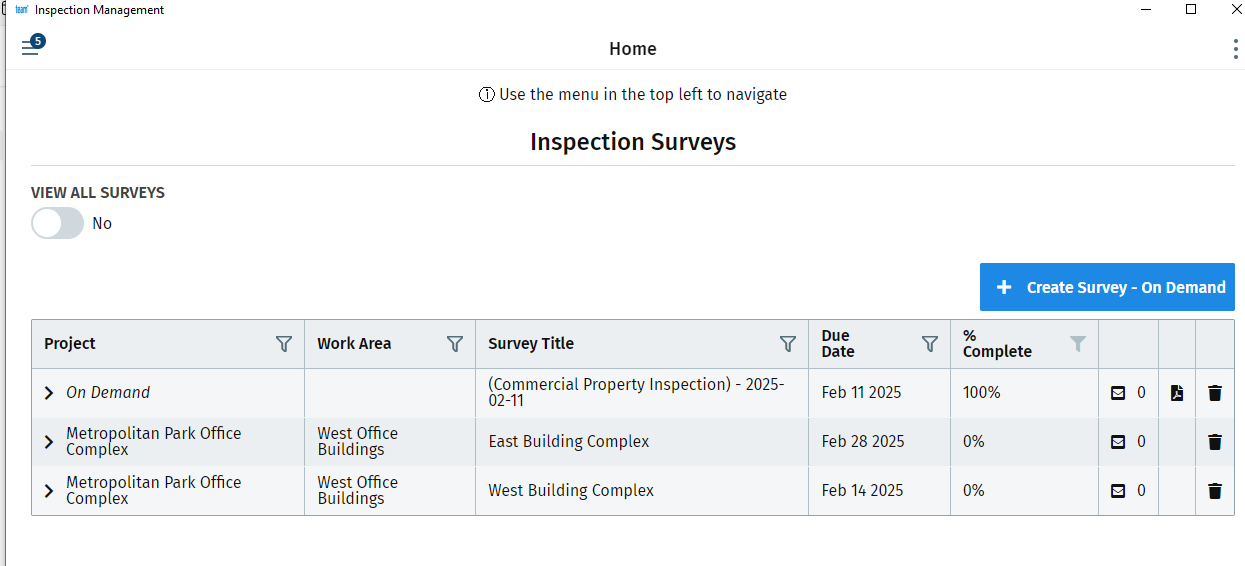Delete the West Building Complex survey
The width and height of the screenshot is (1245, 566).
pyautogui.click(x=1215, y=491)
